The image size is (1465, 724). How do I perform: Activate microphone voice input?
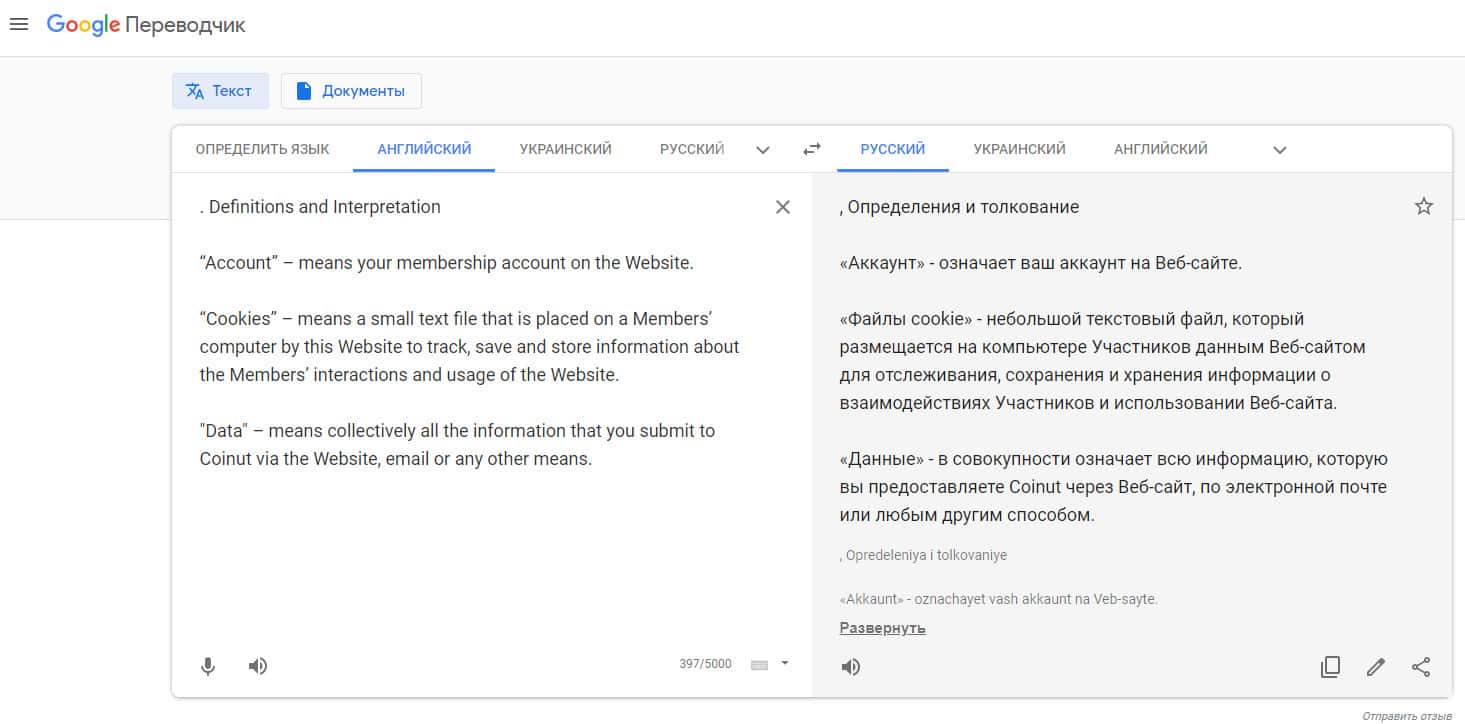[208, 666]
